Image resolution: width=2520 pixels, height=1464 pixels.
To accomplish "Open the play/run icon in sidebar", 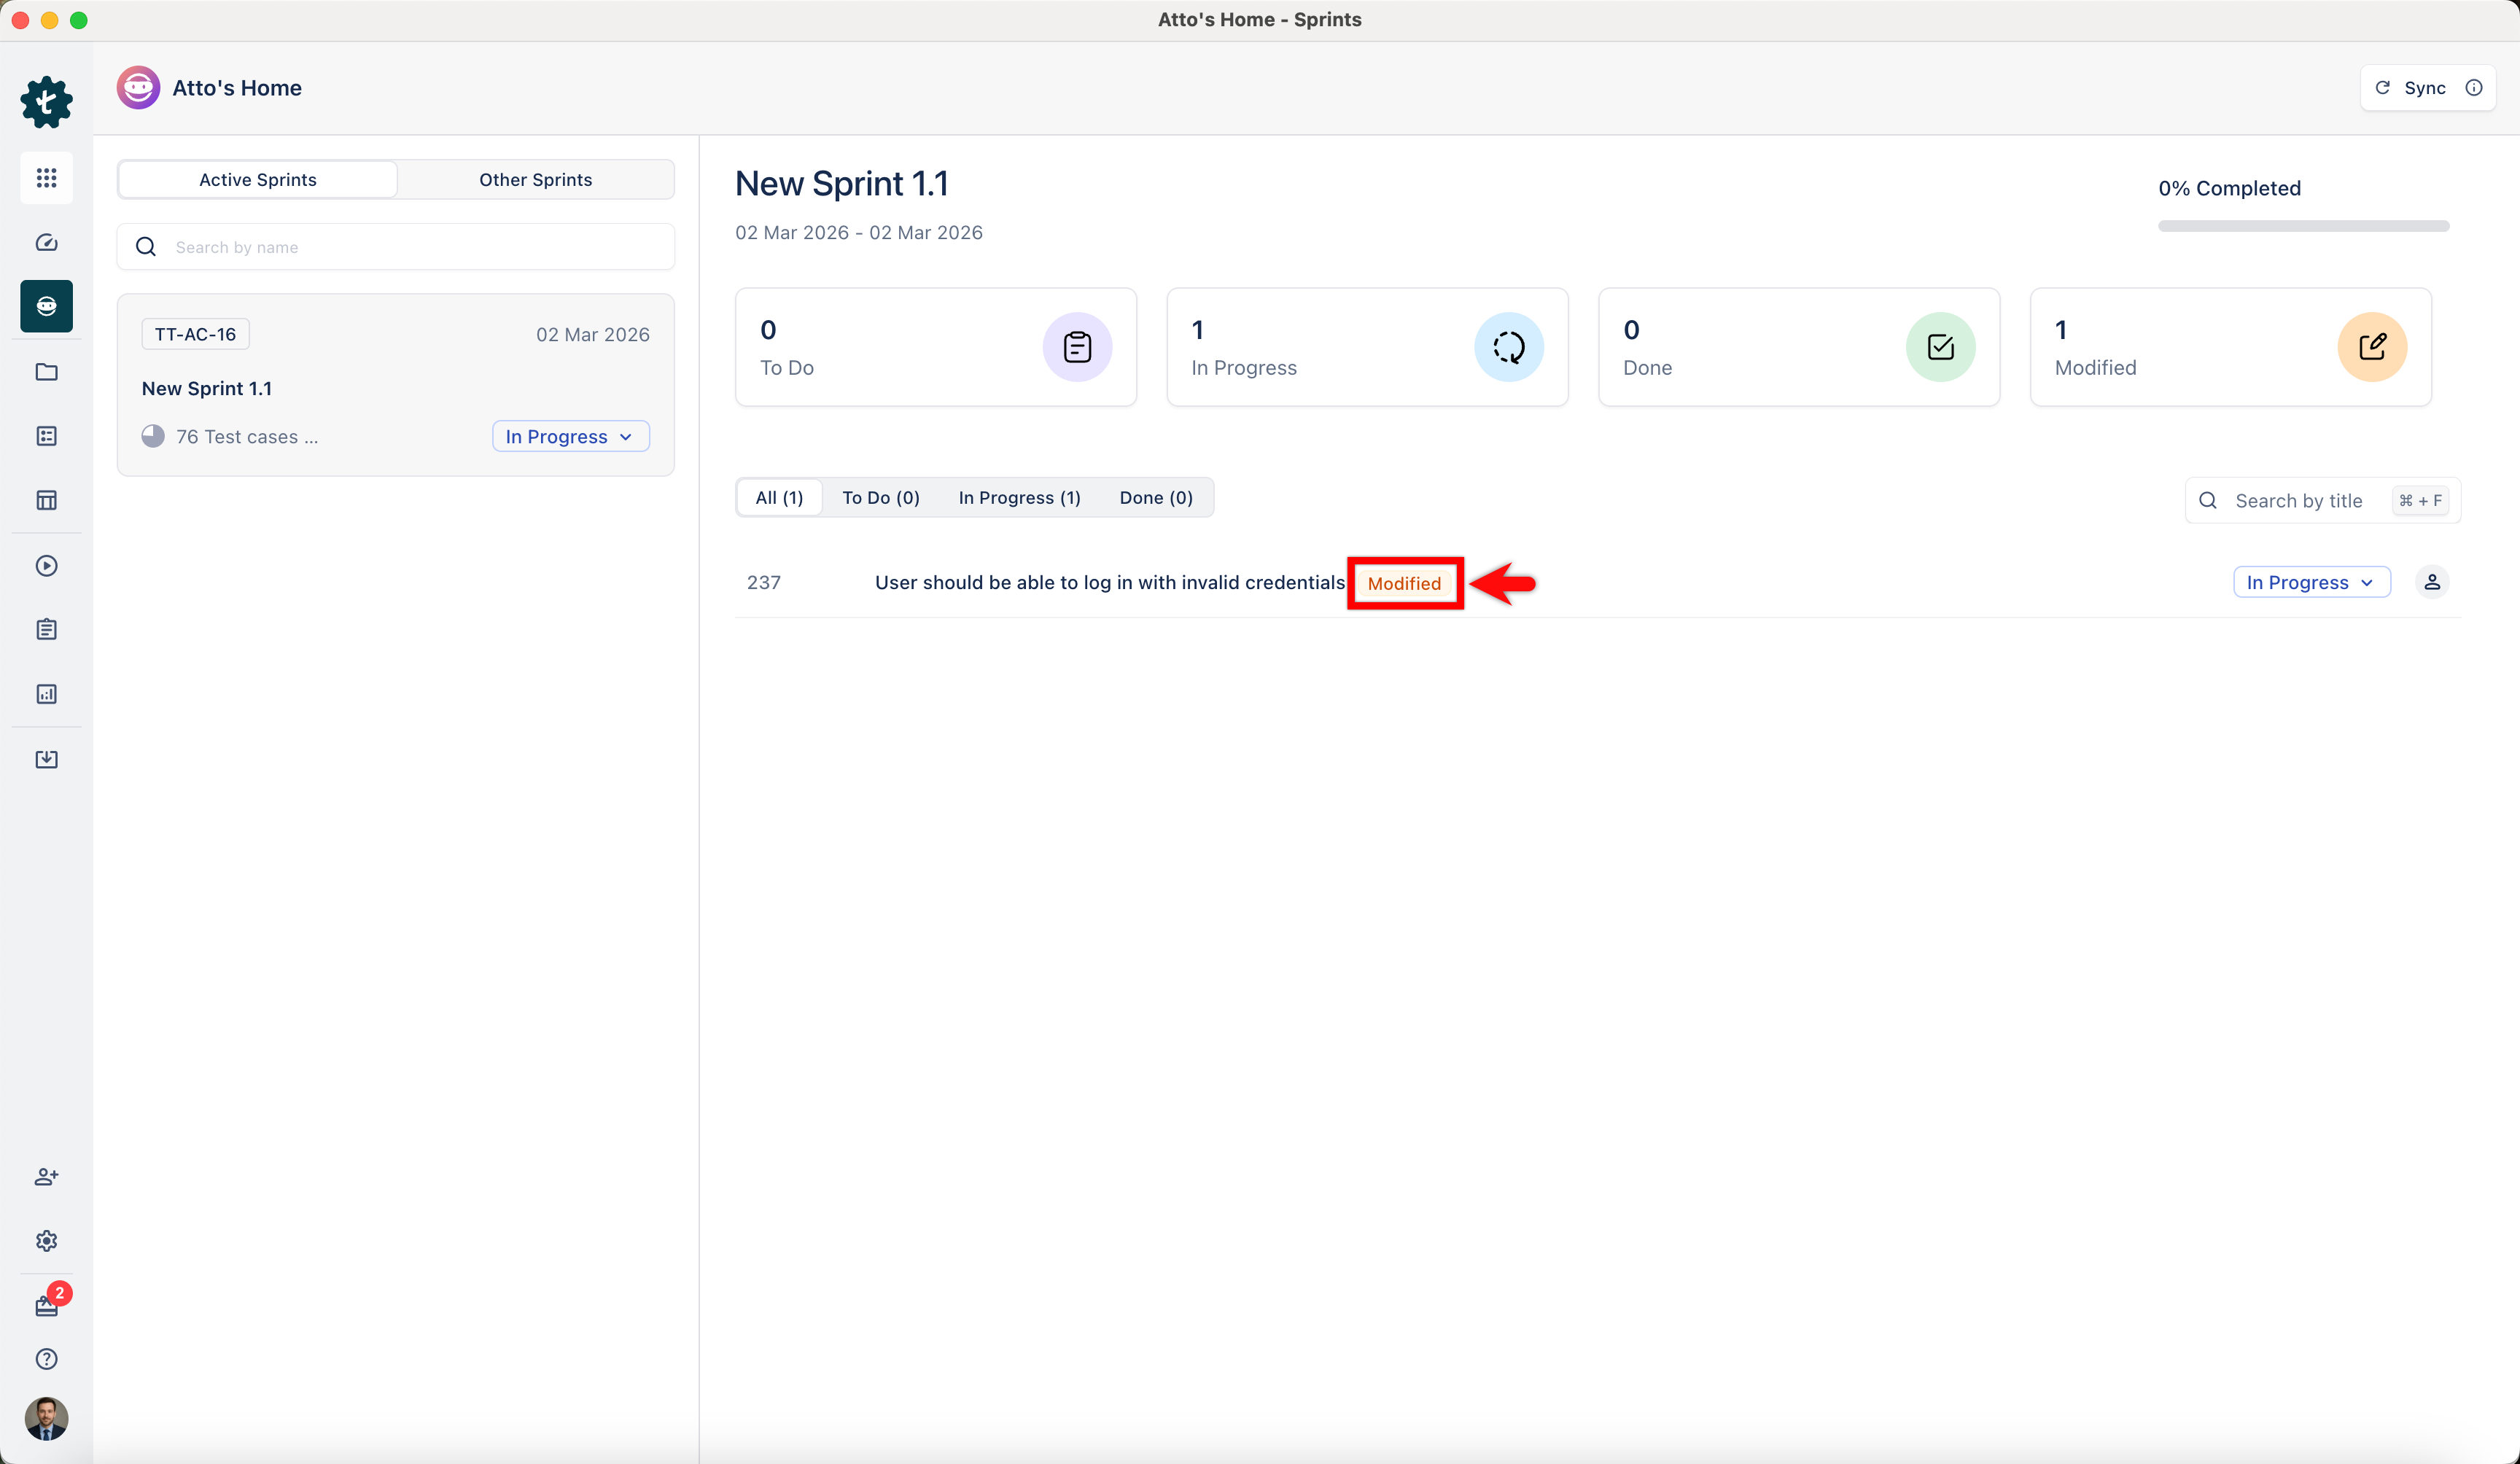I will (46, 566).
